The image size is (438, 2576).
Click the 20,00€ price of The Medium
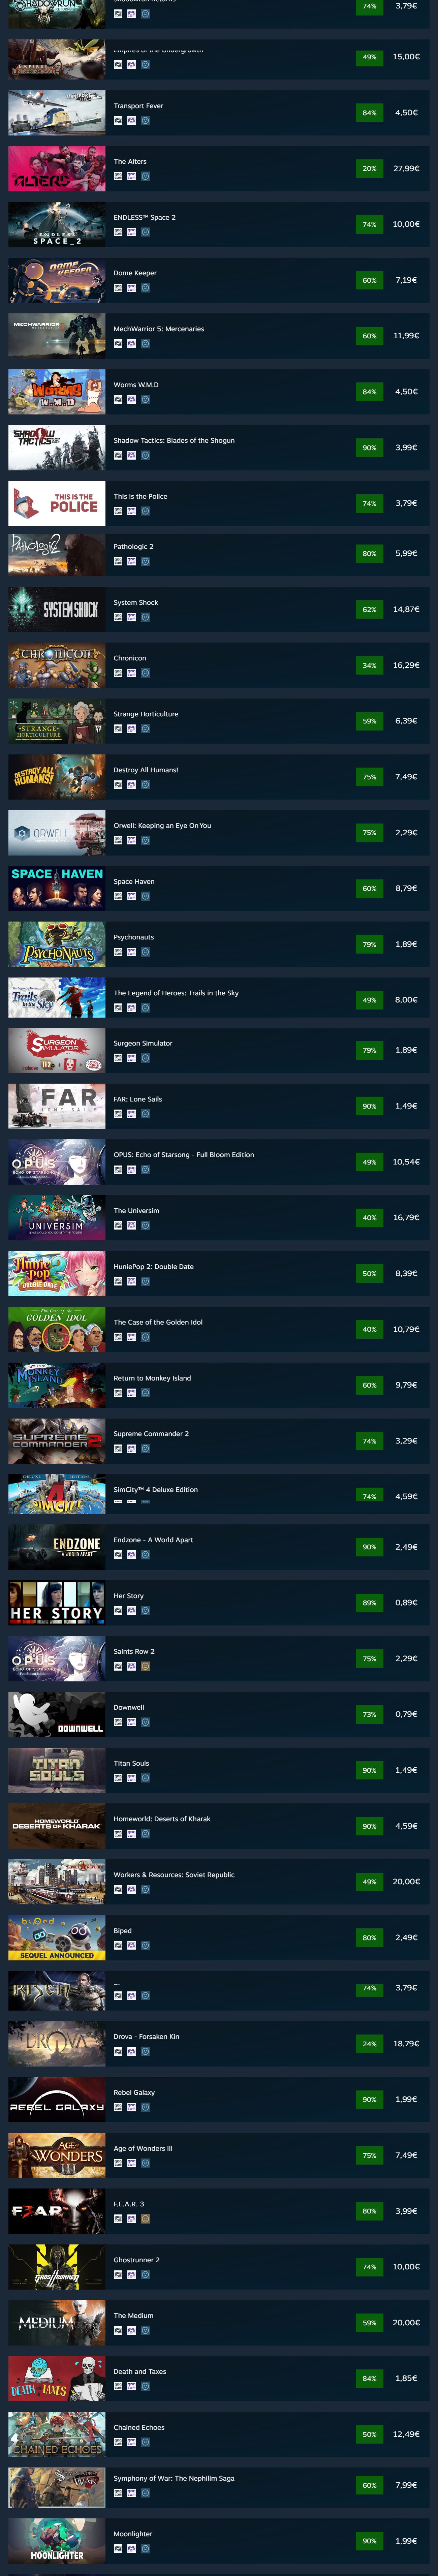coord(406,2323)
